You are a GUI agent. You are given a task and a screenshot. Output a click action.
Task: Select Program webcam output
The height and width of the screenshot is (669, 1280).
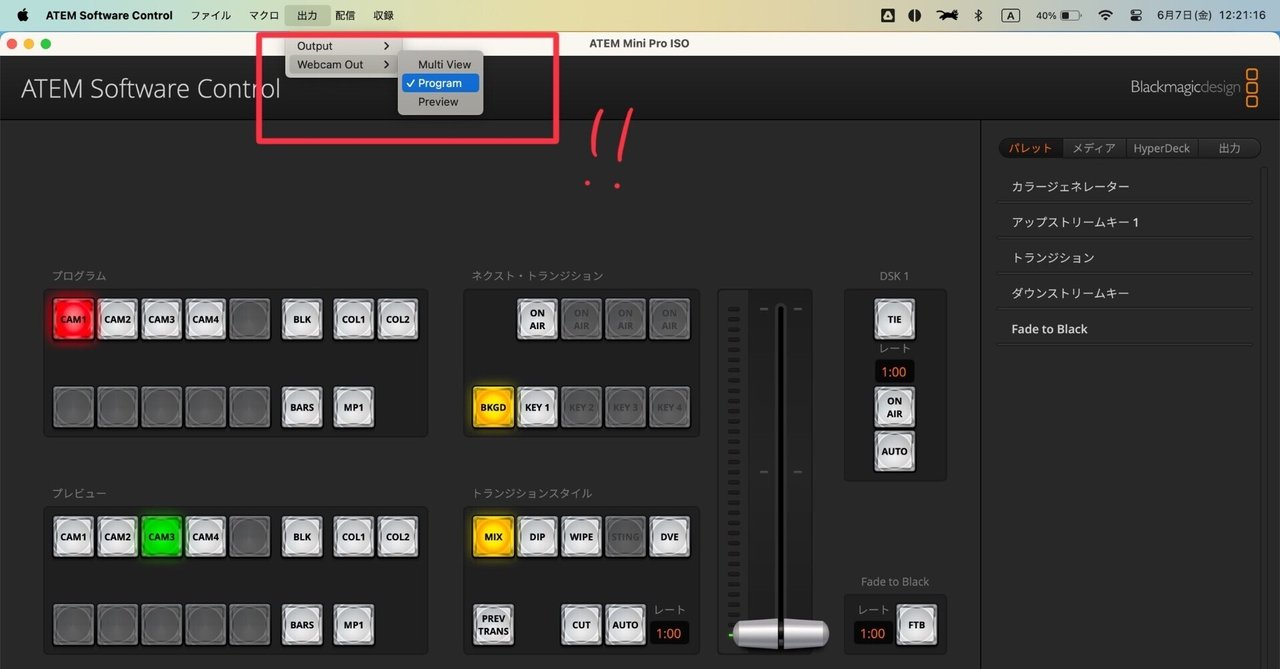[x=440, y=83]
